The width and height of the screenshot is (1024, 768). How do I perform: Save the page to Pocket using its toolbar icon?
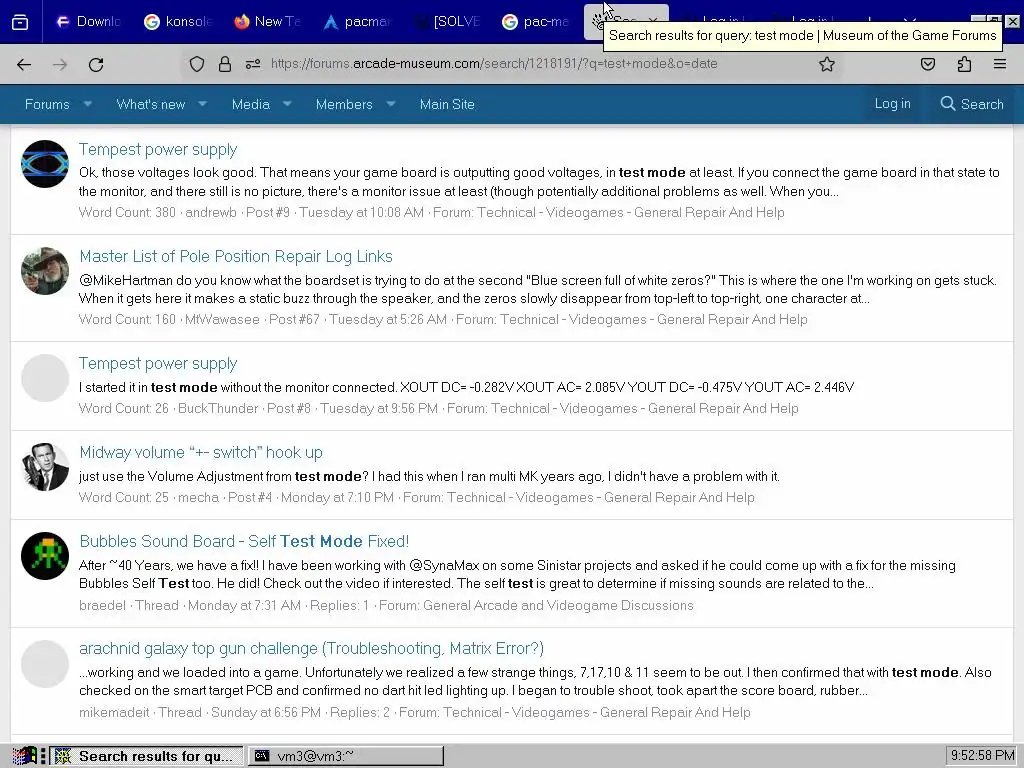pos(928,64)
